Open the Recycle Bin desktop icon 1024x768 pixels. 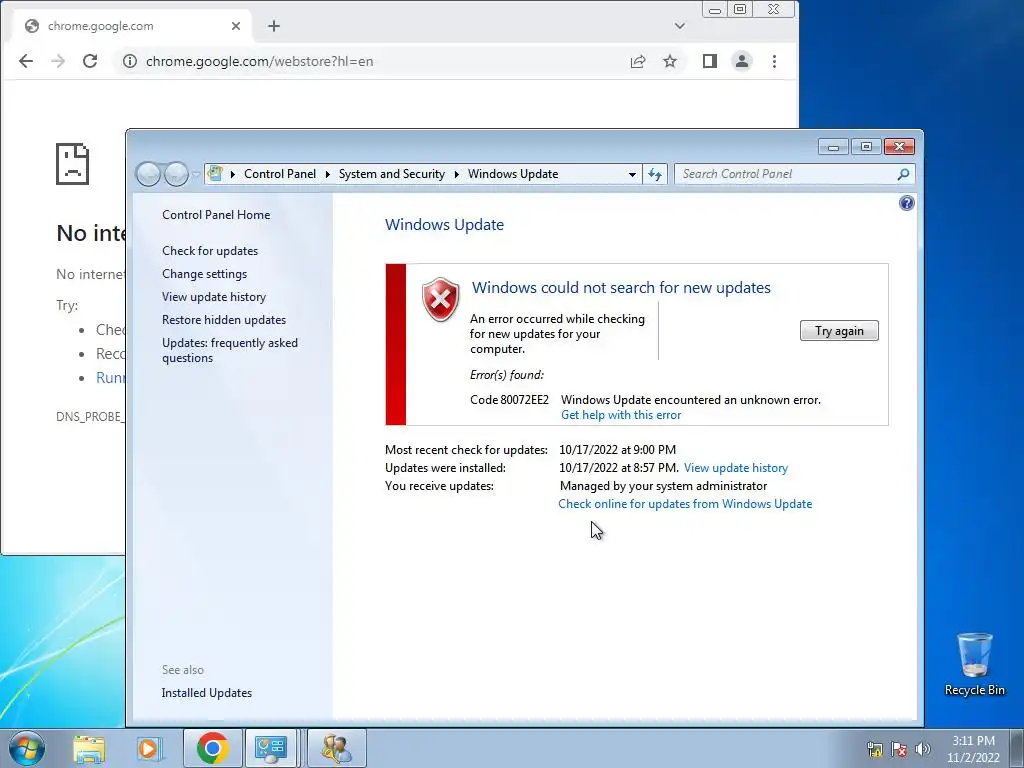point(974,664)
